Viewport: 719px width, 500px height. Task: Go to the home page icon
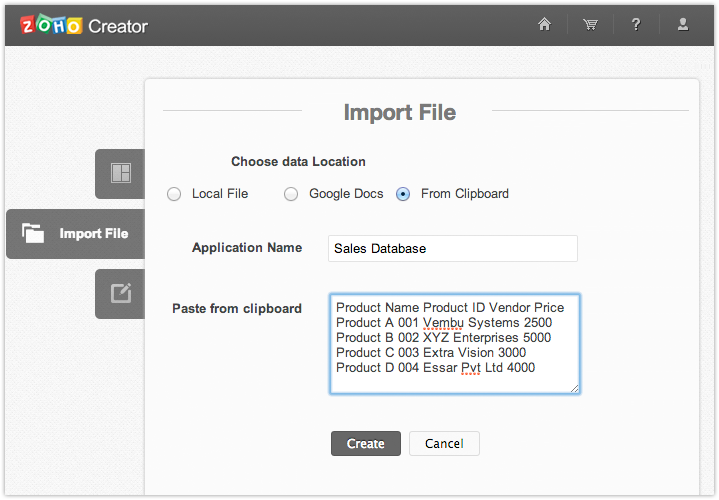coord(545,25)
